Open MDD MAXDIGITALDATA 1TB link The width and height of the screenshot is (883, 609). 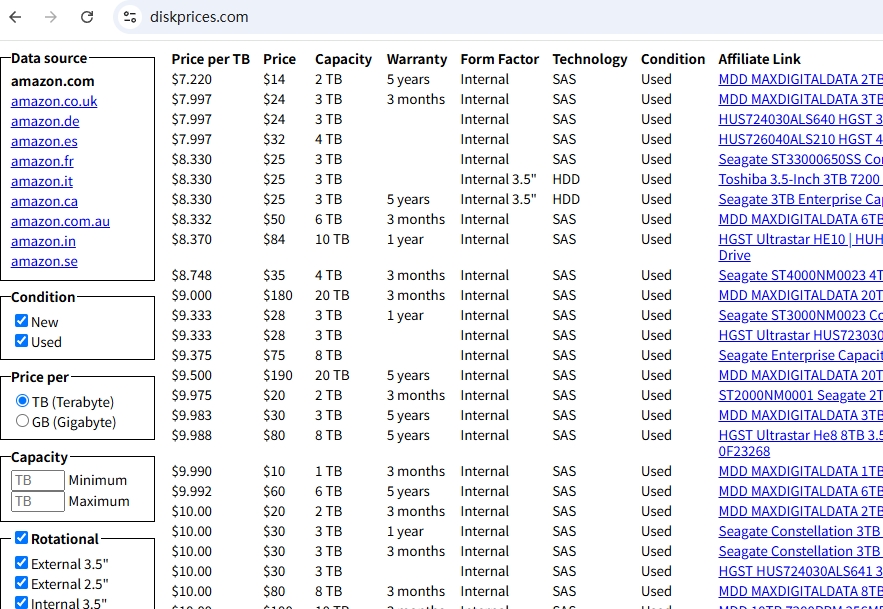click(x=800, y=472)
